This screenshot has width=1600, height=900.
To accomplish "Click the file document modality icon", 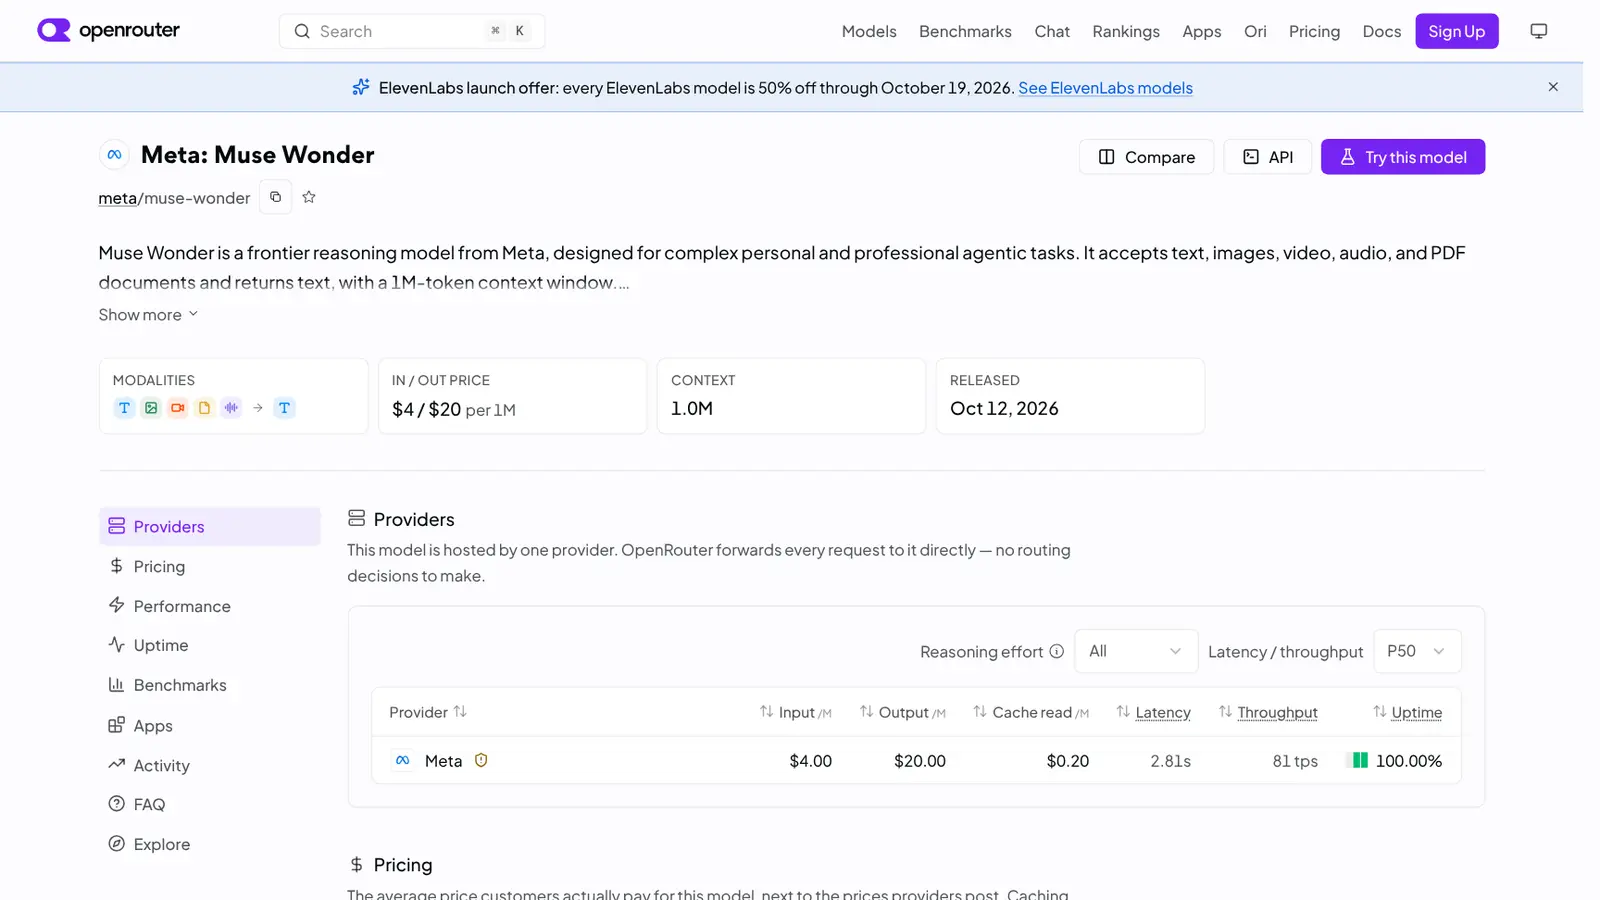I will (x=204, y=408).
